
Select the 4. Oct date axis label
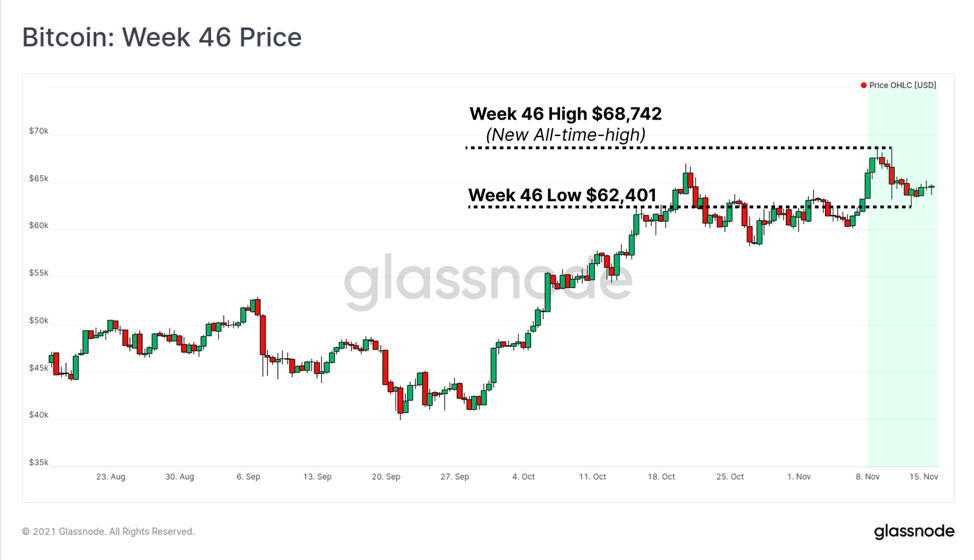pos(524,477)
